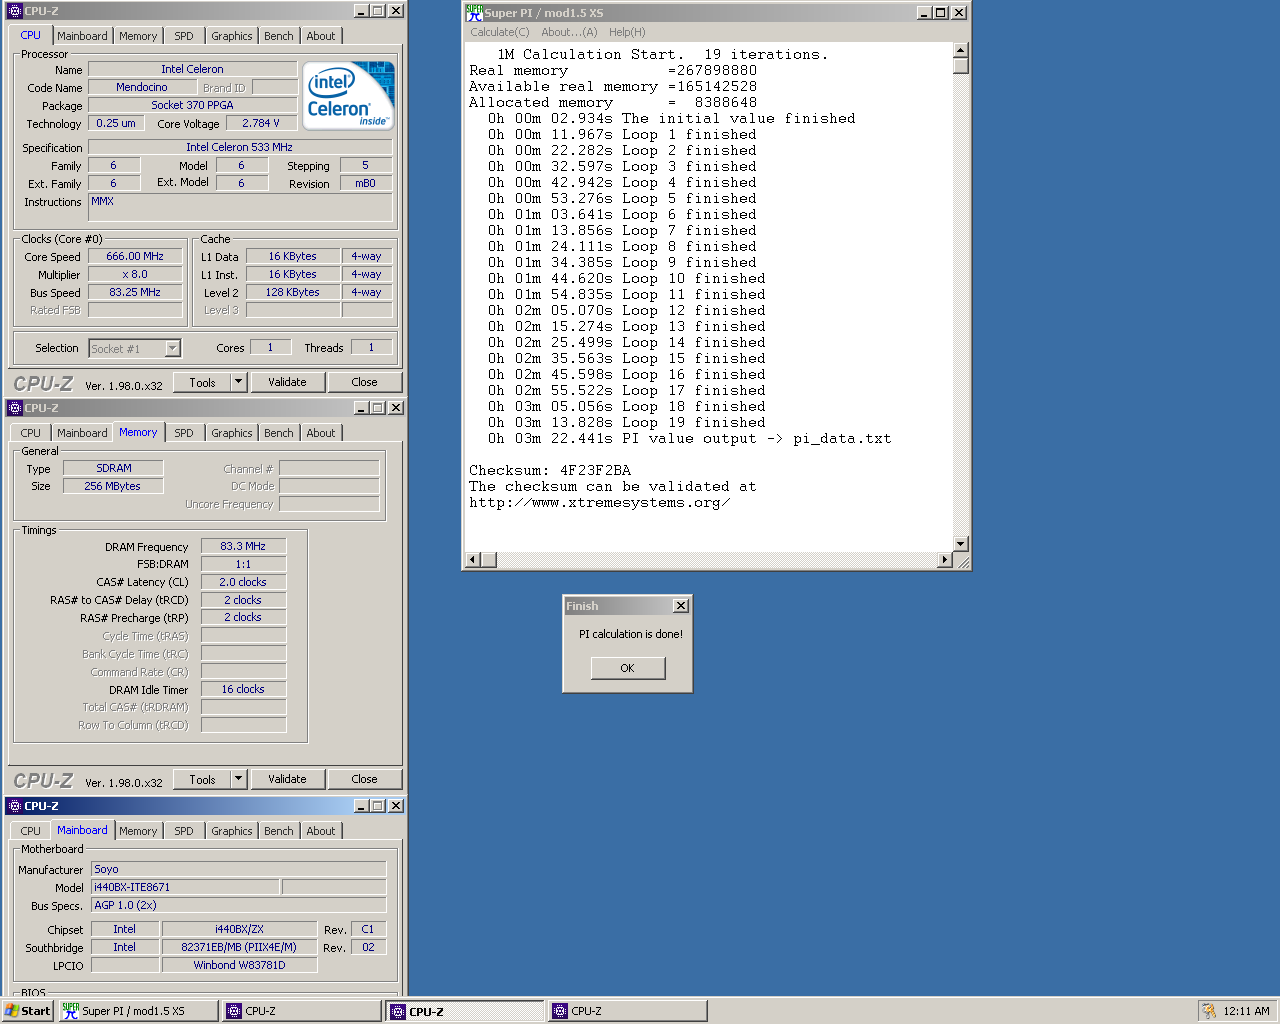Image resolution: width=1280 pixels, height=1024 pixels.
Task: Activate the first CPU-Z taskbar button
Action: (302, 1011)
